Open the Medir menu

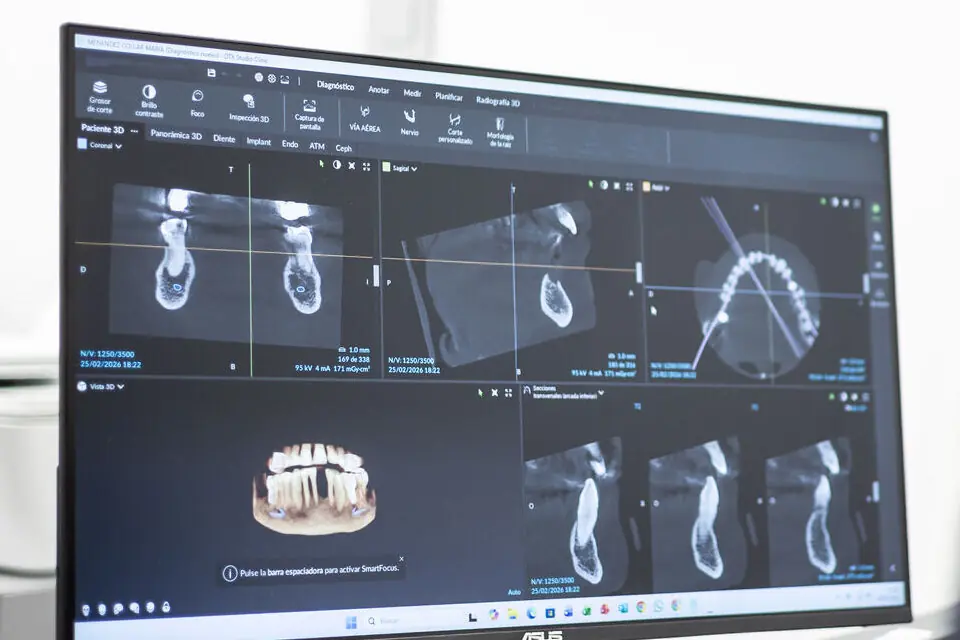412,93
